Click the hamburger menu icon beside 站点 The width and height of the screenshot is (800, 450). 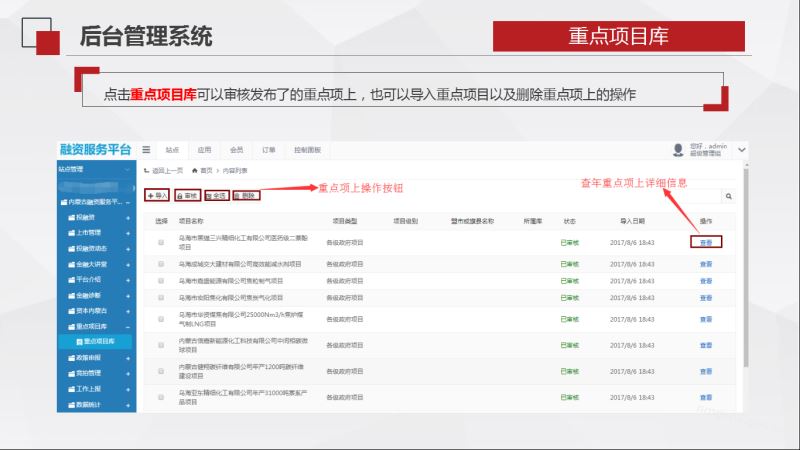[x=146, y=149]
